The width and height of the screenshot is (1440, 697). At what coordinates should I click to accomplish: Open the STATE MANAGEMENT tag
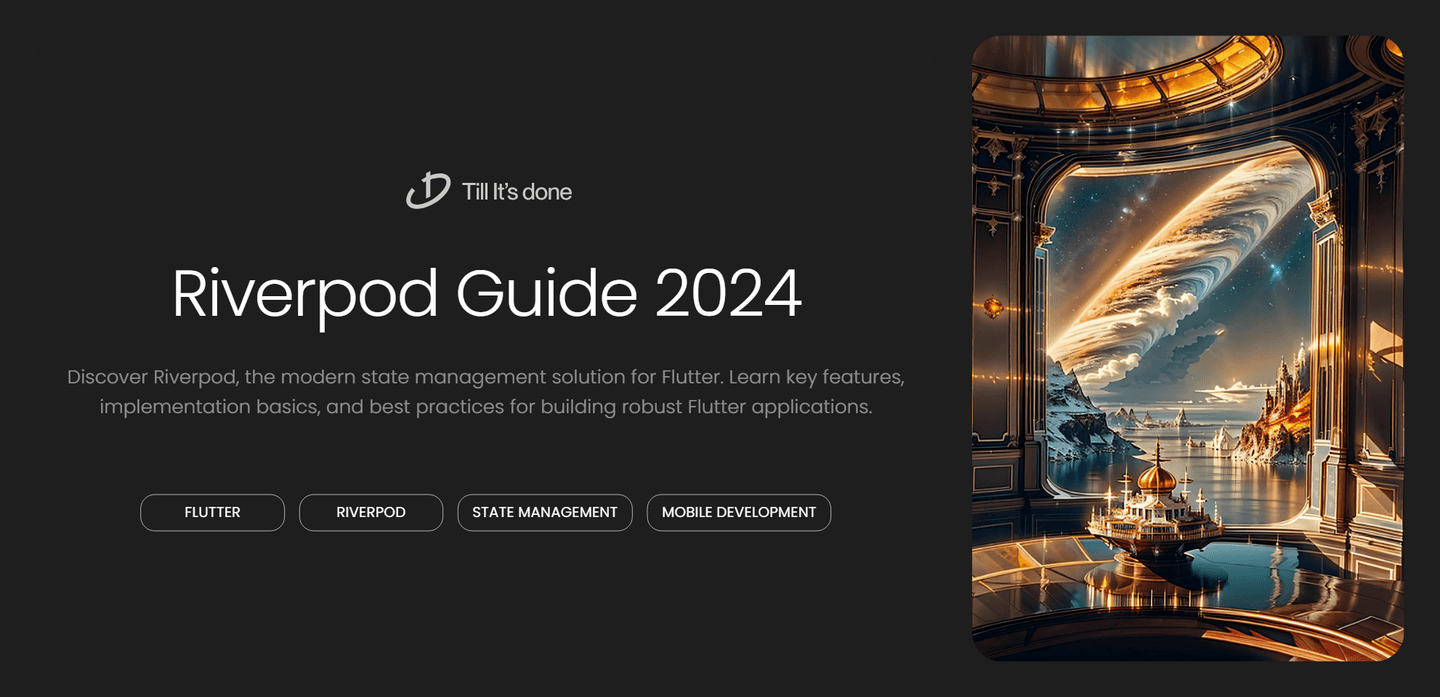coord(545,512)
